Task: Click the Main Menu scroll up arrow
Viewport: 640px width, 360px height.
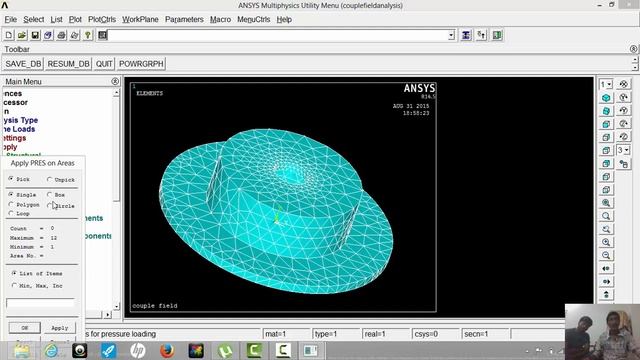Action: pos(116,93)
